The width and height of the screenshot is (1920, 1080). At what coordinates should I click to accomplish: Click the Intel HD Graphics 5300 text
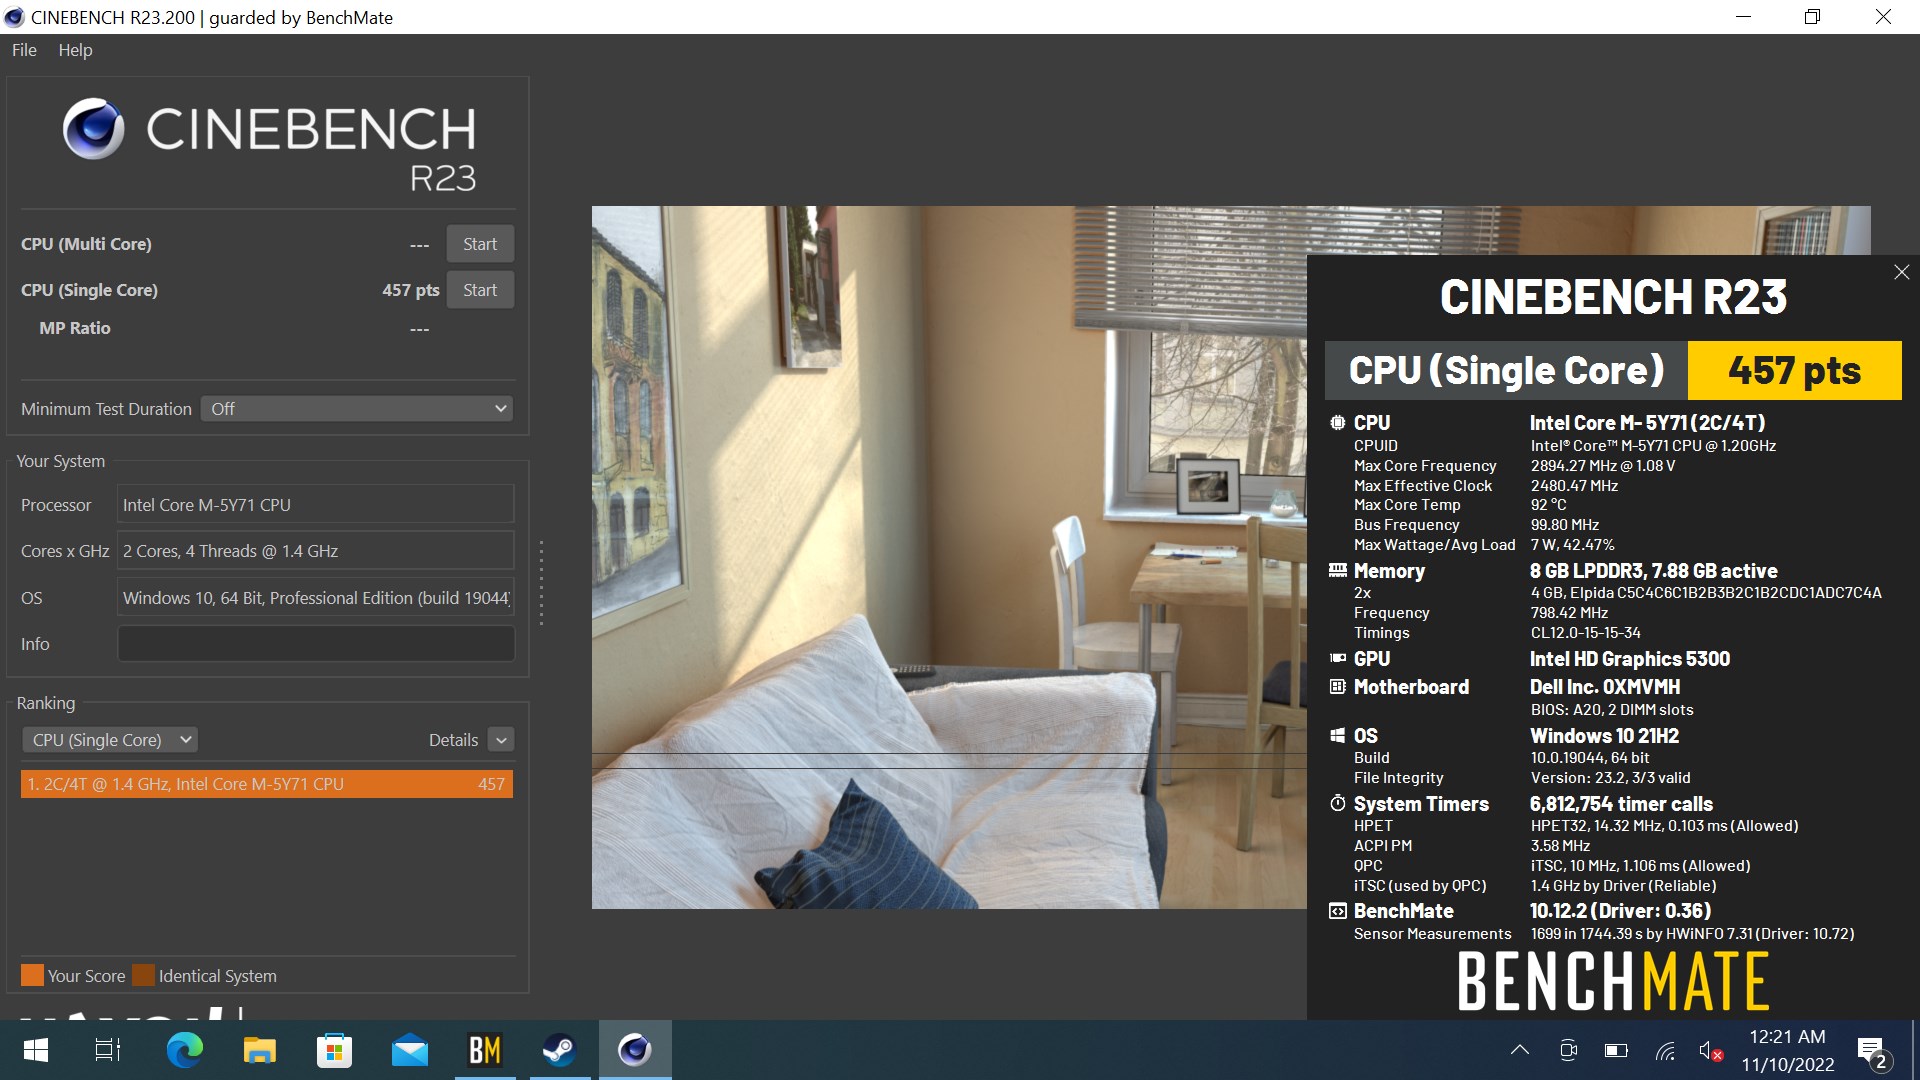point(1630,659)
